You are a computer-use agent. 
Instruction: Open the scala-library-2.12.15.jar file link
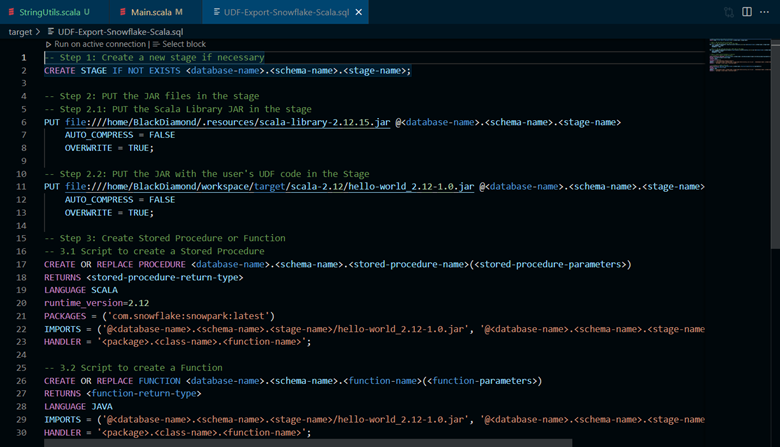coord(227,122)
